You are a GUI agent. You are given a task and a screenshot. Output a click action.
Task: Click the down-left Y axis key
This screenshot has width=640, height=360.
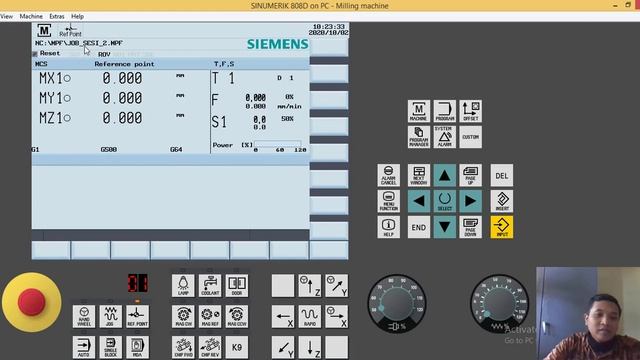pos(283,347)
